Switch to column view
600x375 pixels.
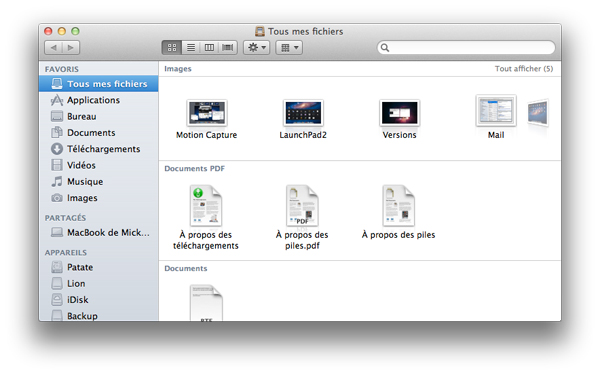(x=209, y=47)
